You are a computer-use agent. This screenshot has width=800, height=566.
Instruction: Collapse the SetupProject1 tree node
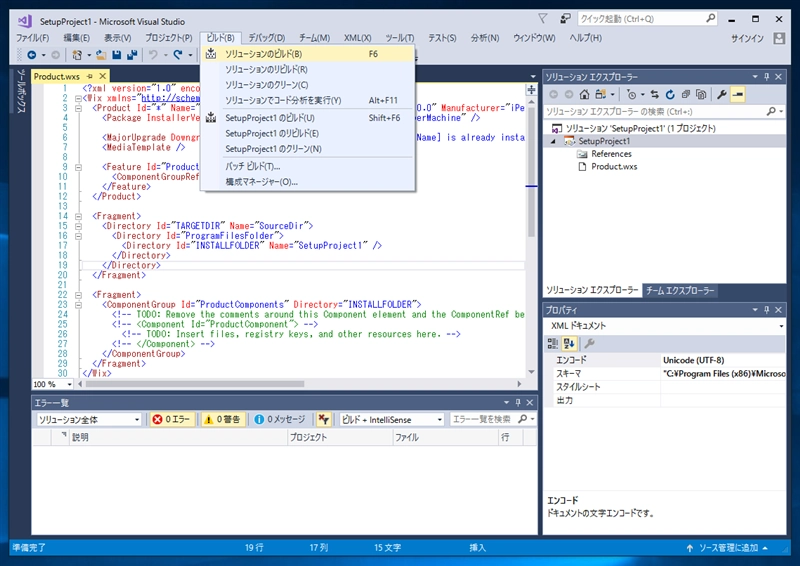point(554,141)
